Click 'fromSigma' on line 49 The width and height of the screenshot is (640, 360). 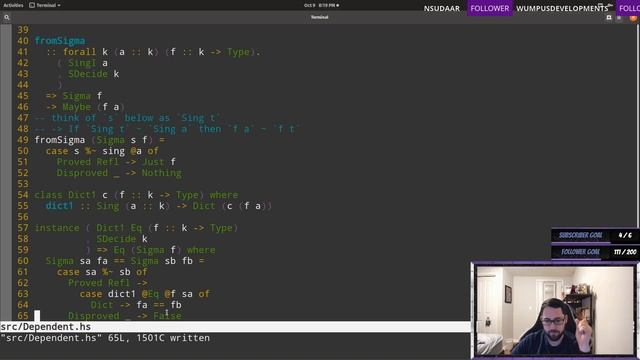pos(60,140)
